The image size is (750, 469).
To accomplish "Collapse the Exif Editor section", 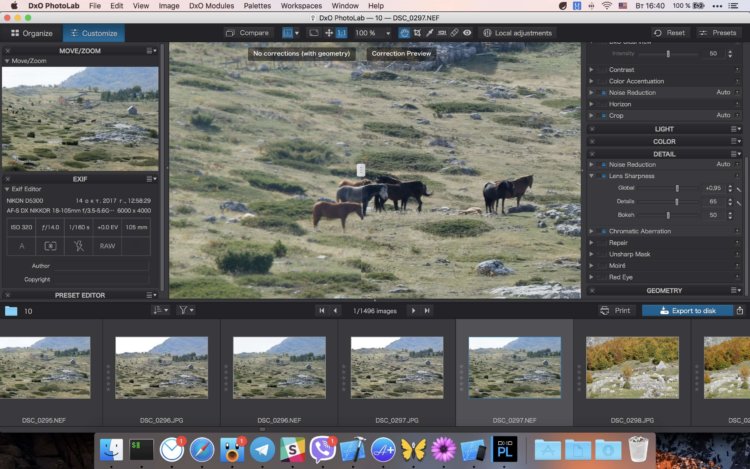I will [x=7, y=189].
